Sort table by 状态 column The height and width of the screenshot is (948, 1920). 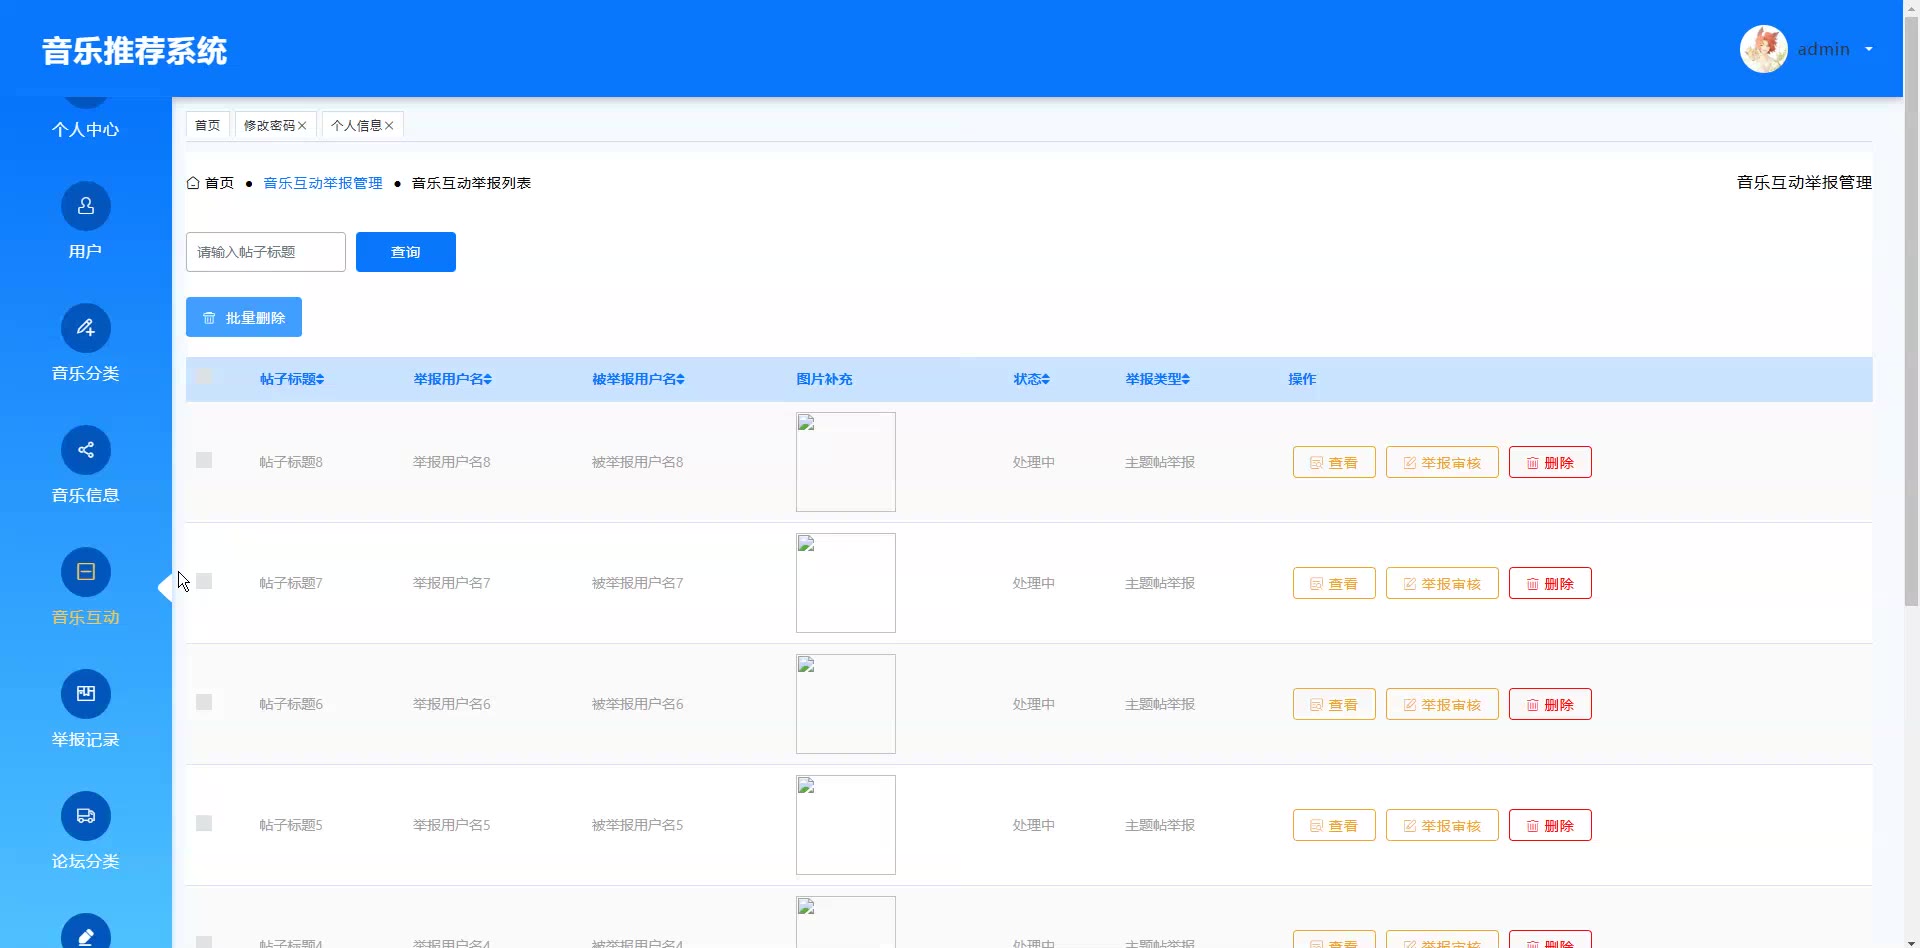[x=1046, y=380]
